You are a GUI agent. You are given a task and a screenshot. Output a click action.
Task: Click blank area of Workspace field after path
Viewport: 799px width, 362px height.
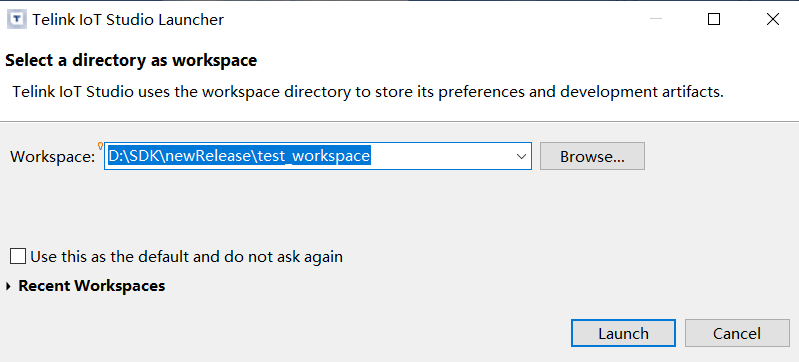[441, 156]
